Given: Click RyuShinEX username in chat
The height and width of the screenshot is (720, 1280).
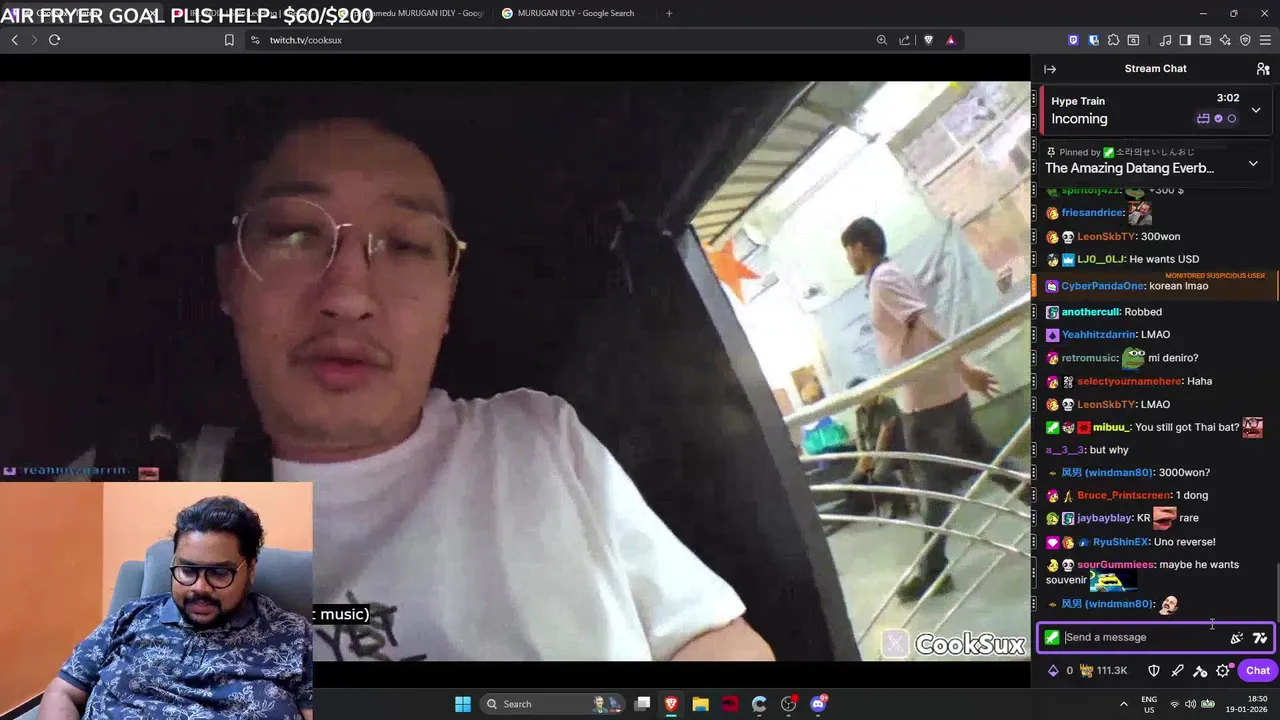Looking at the screenshot, I should pos(1120,542).
